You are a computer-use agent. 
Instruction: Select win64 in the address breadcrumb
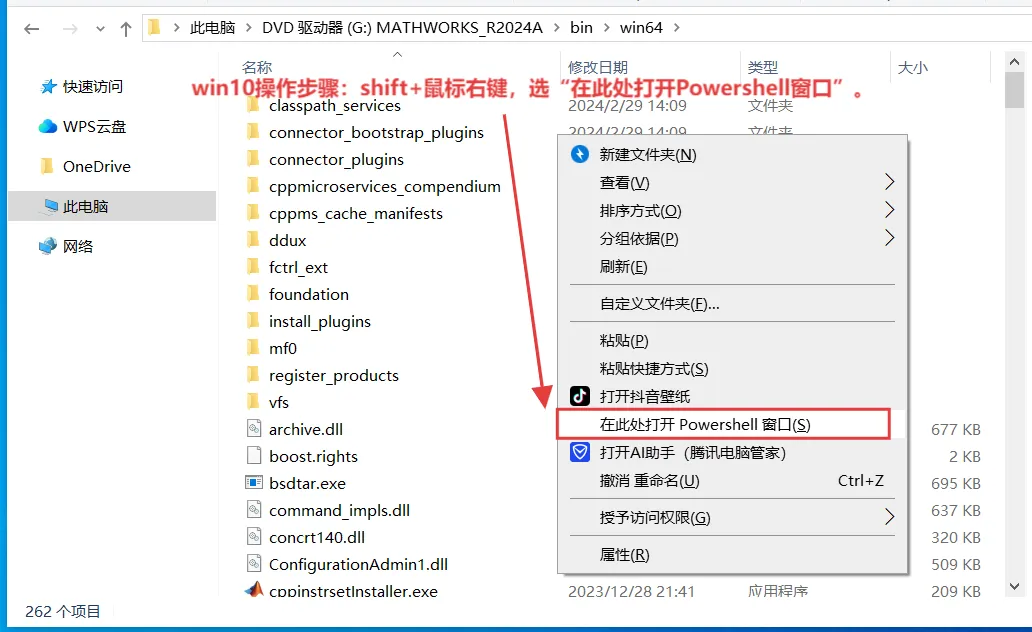(641, 28)
